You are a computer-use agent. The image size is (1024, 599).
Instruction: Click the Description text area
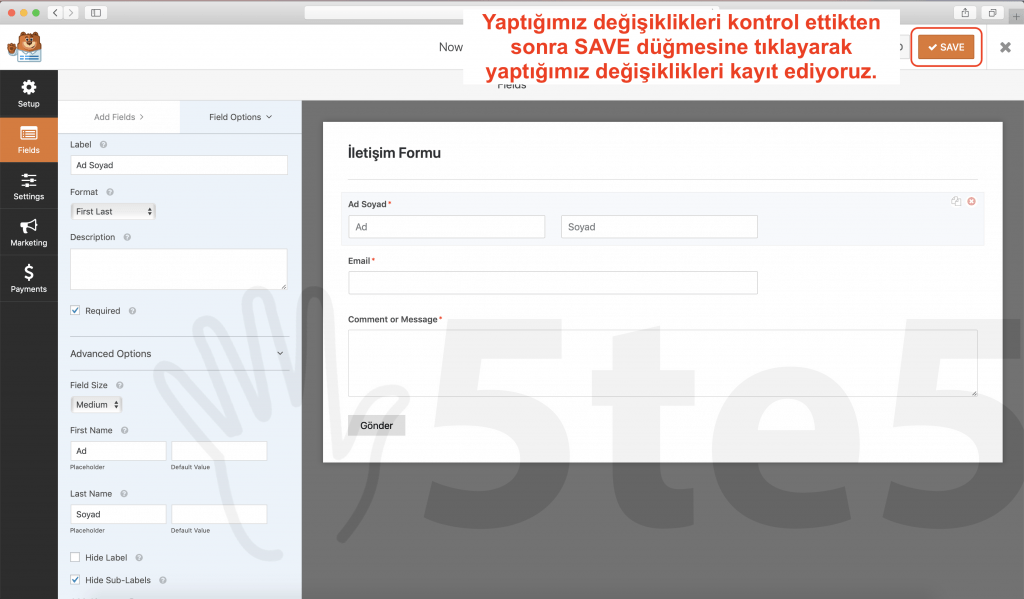(178, 269)
